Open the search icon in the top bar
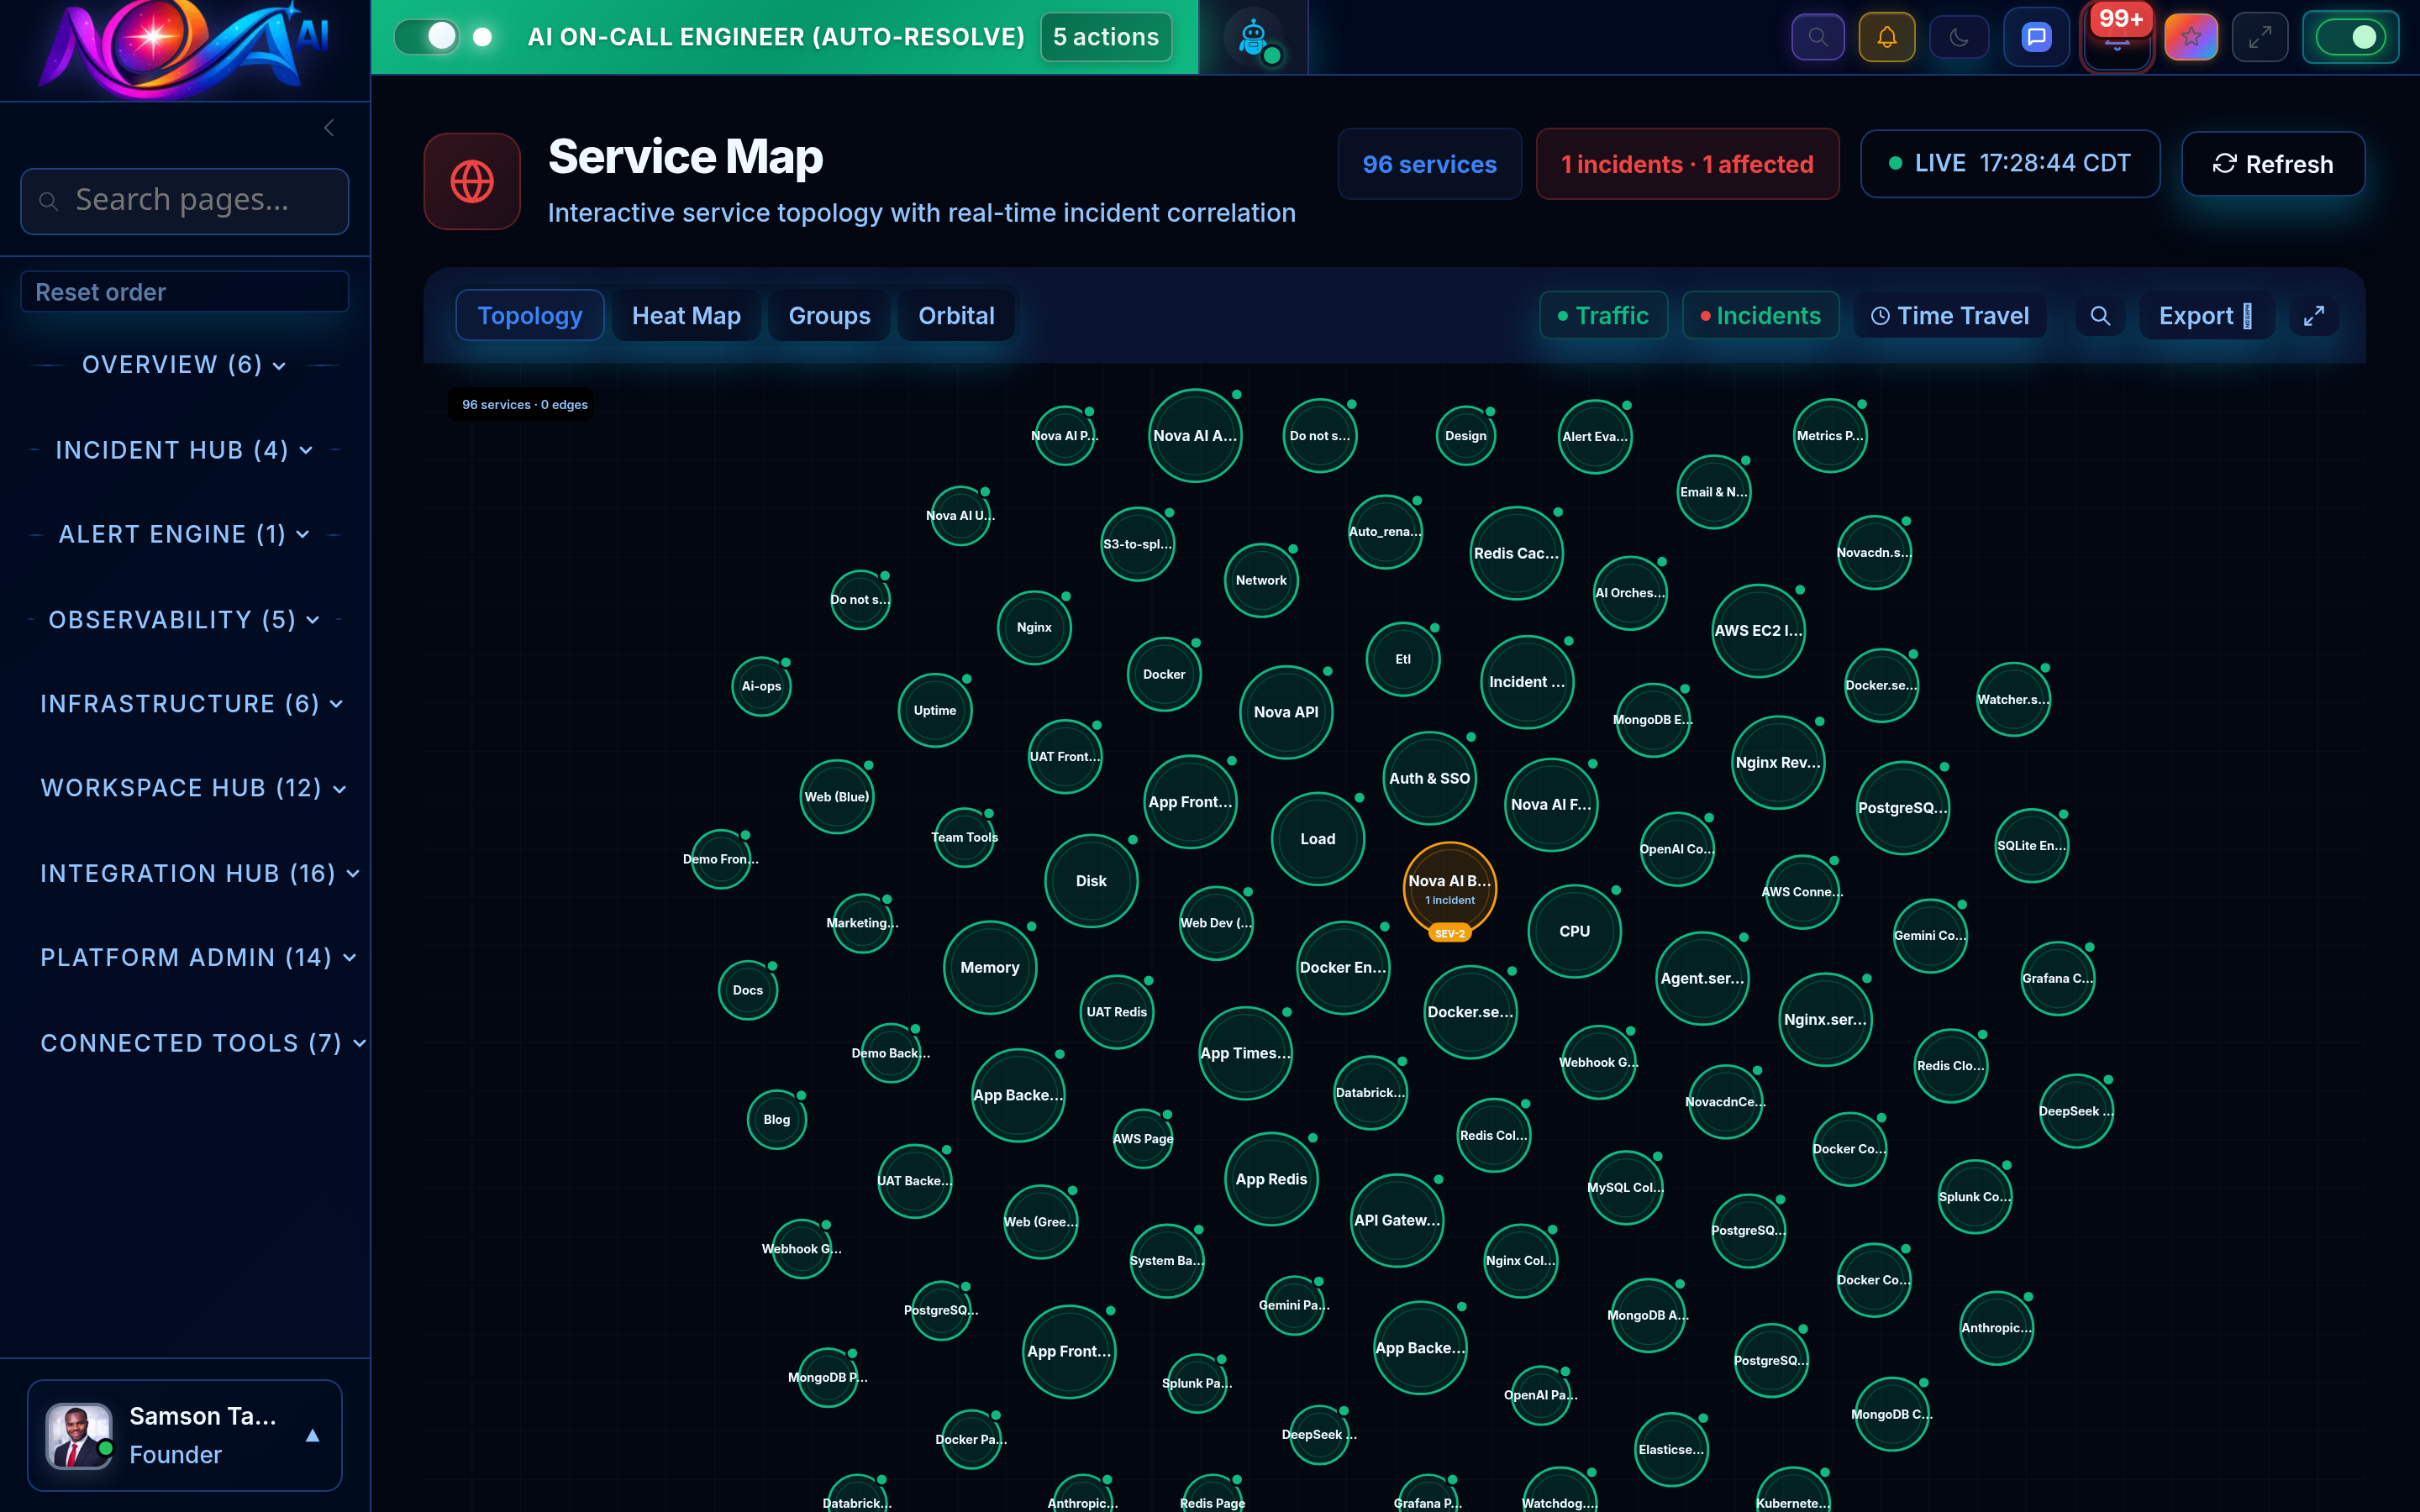This screenshot has height=1512, width=2420. pos(1818,36)
